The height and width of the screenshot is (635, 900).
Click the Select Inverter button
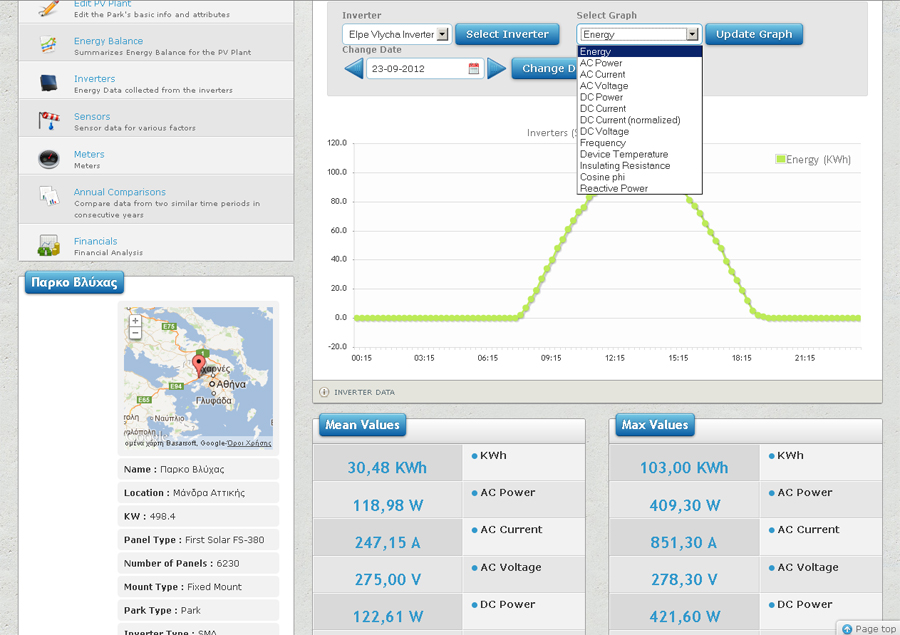507,34
